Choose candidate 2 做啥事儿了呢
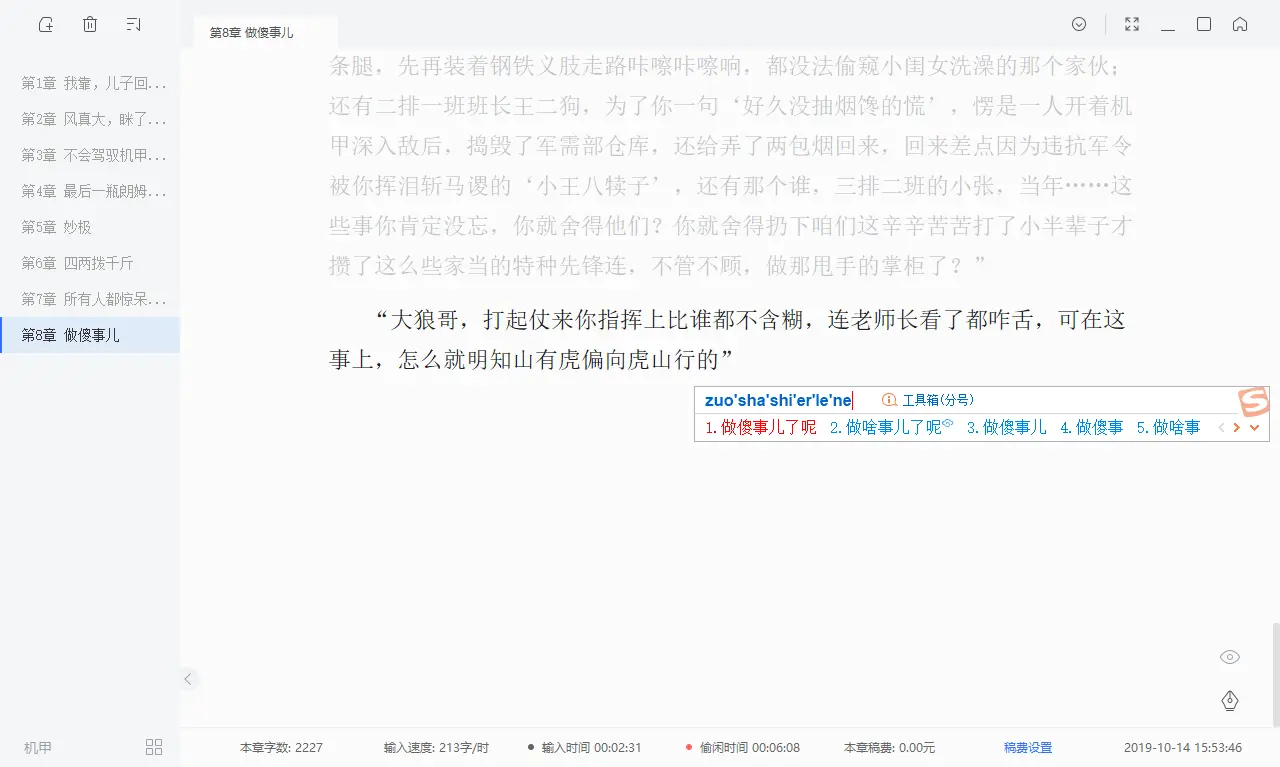Screen dimensions: 1280x767 coord(886,428)
